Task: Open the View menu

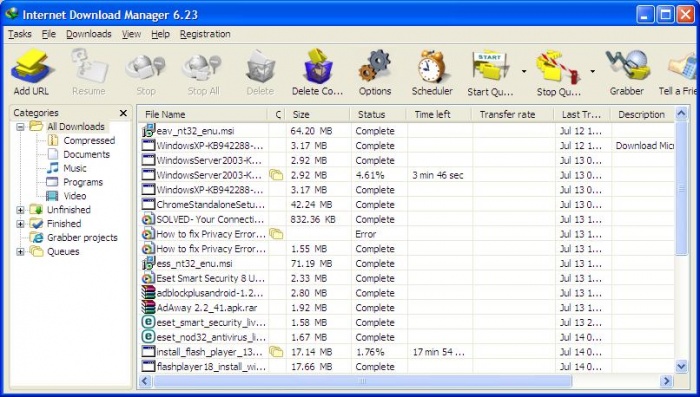Action: coord(131,34)
